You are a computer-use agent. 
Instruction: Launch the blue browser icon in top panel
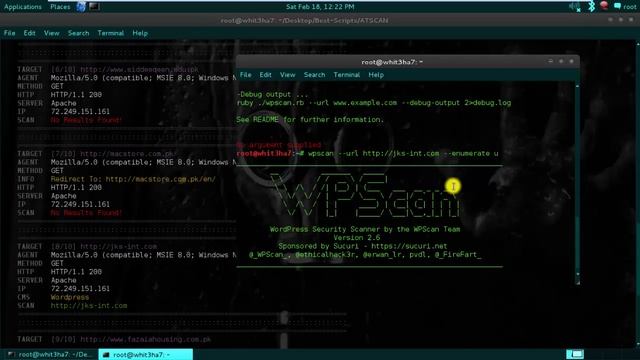(x=81, y=7)
